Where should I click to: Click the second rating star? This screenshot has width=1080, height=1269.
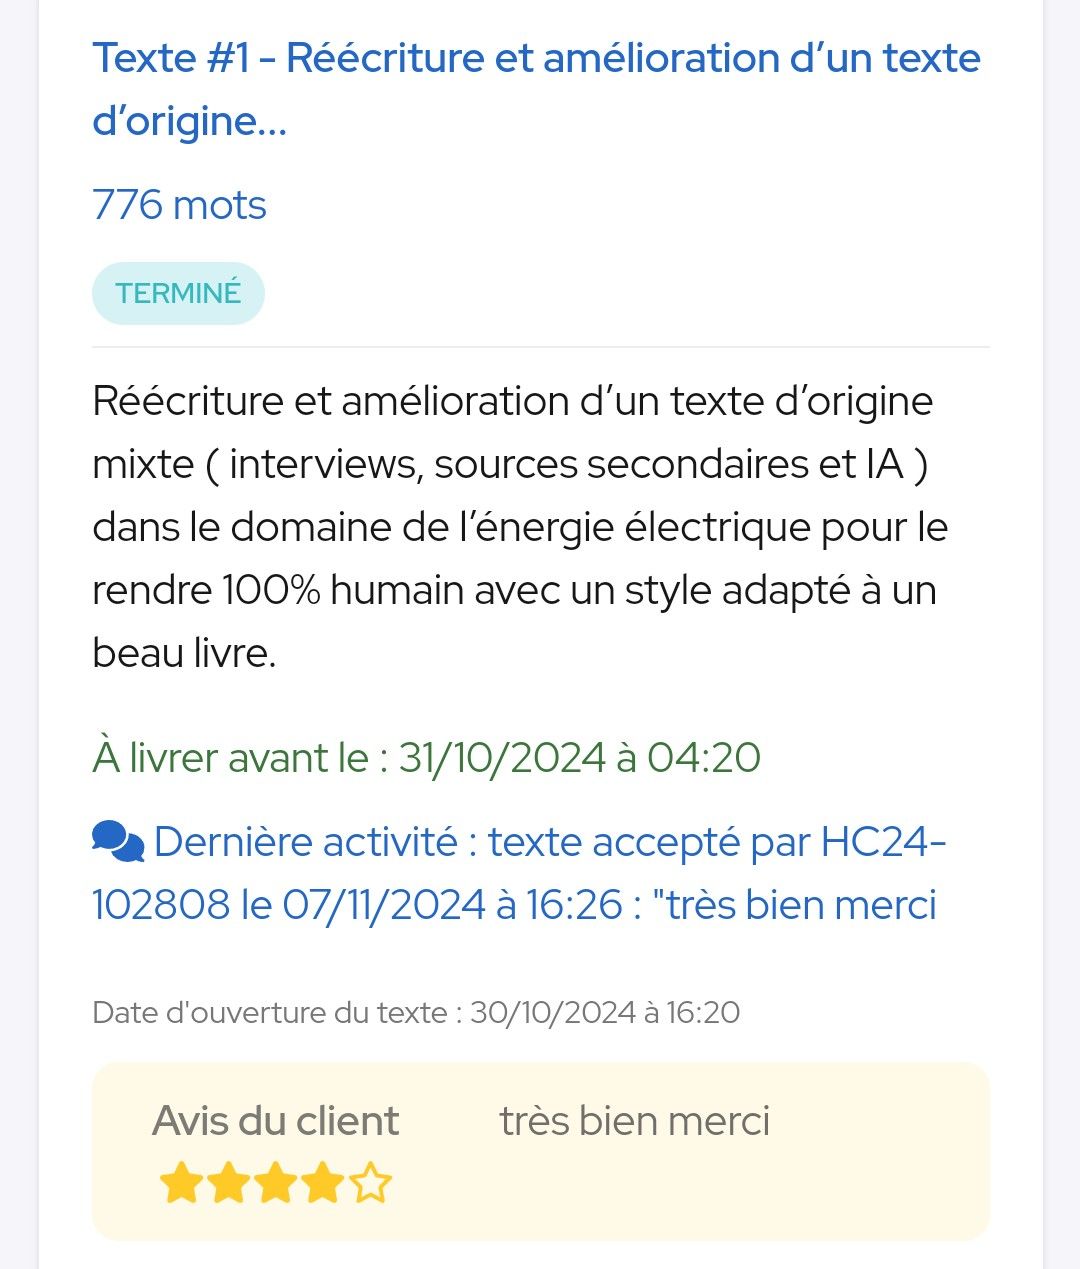[228, 1183]
